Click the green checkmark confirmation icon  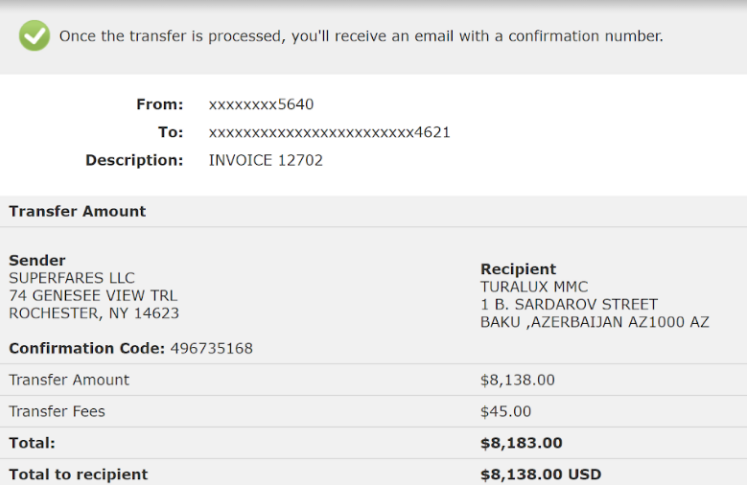point(34,35)
